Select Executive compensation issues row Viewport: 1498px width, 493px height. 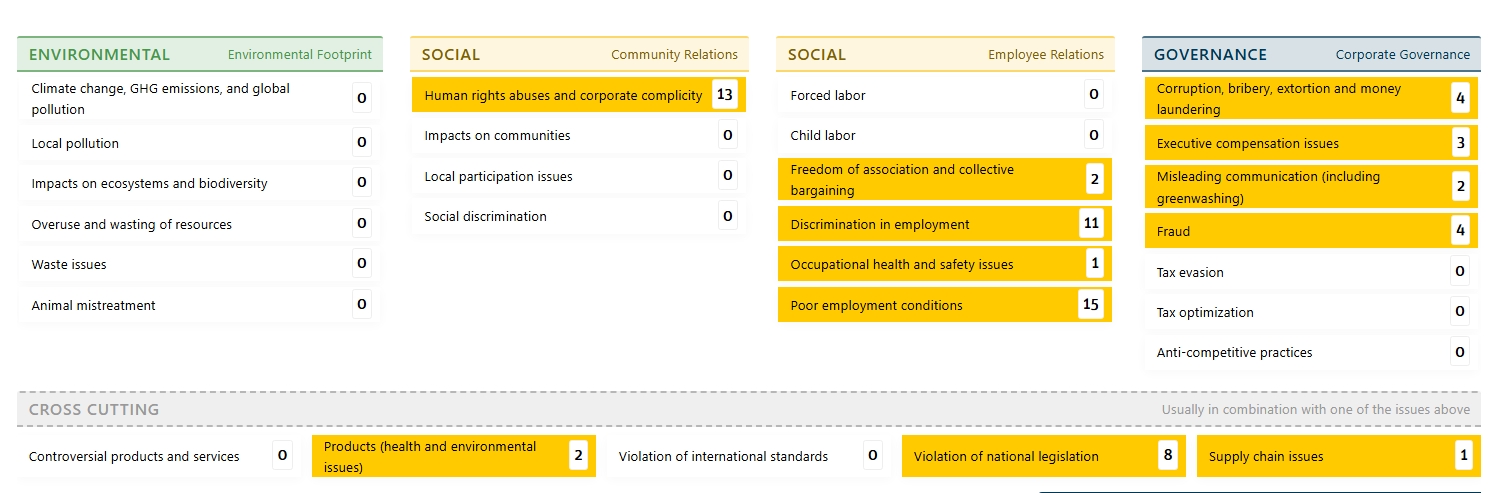pos(1311,143)
